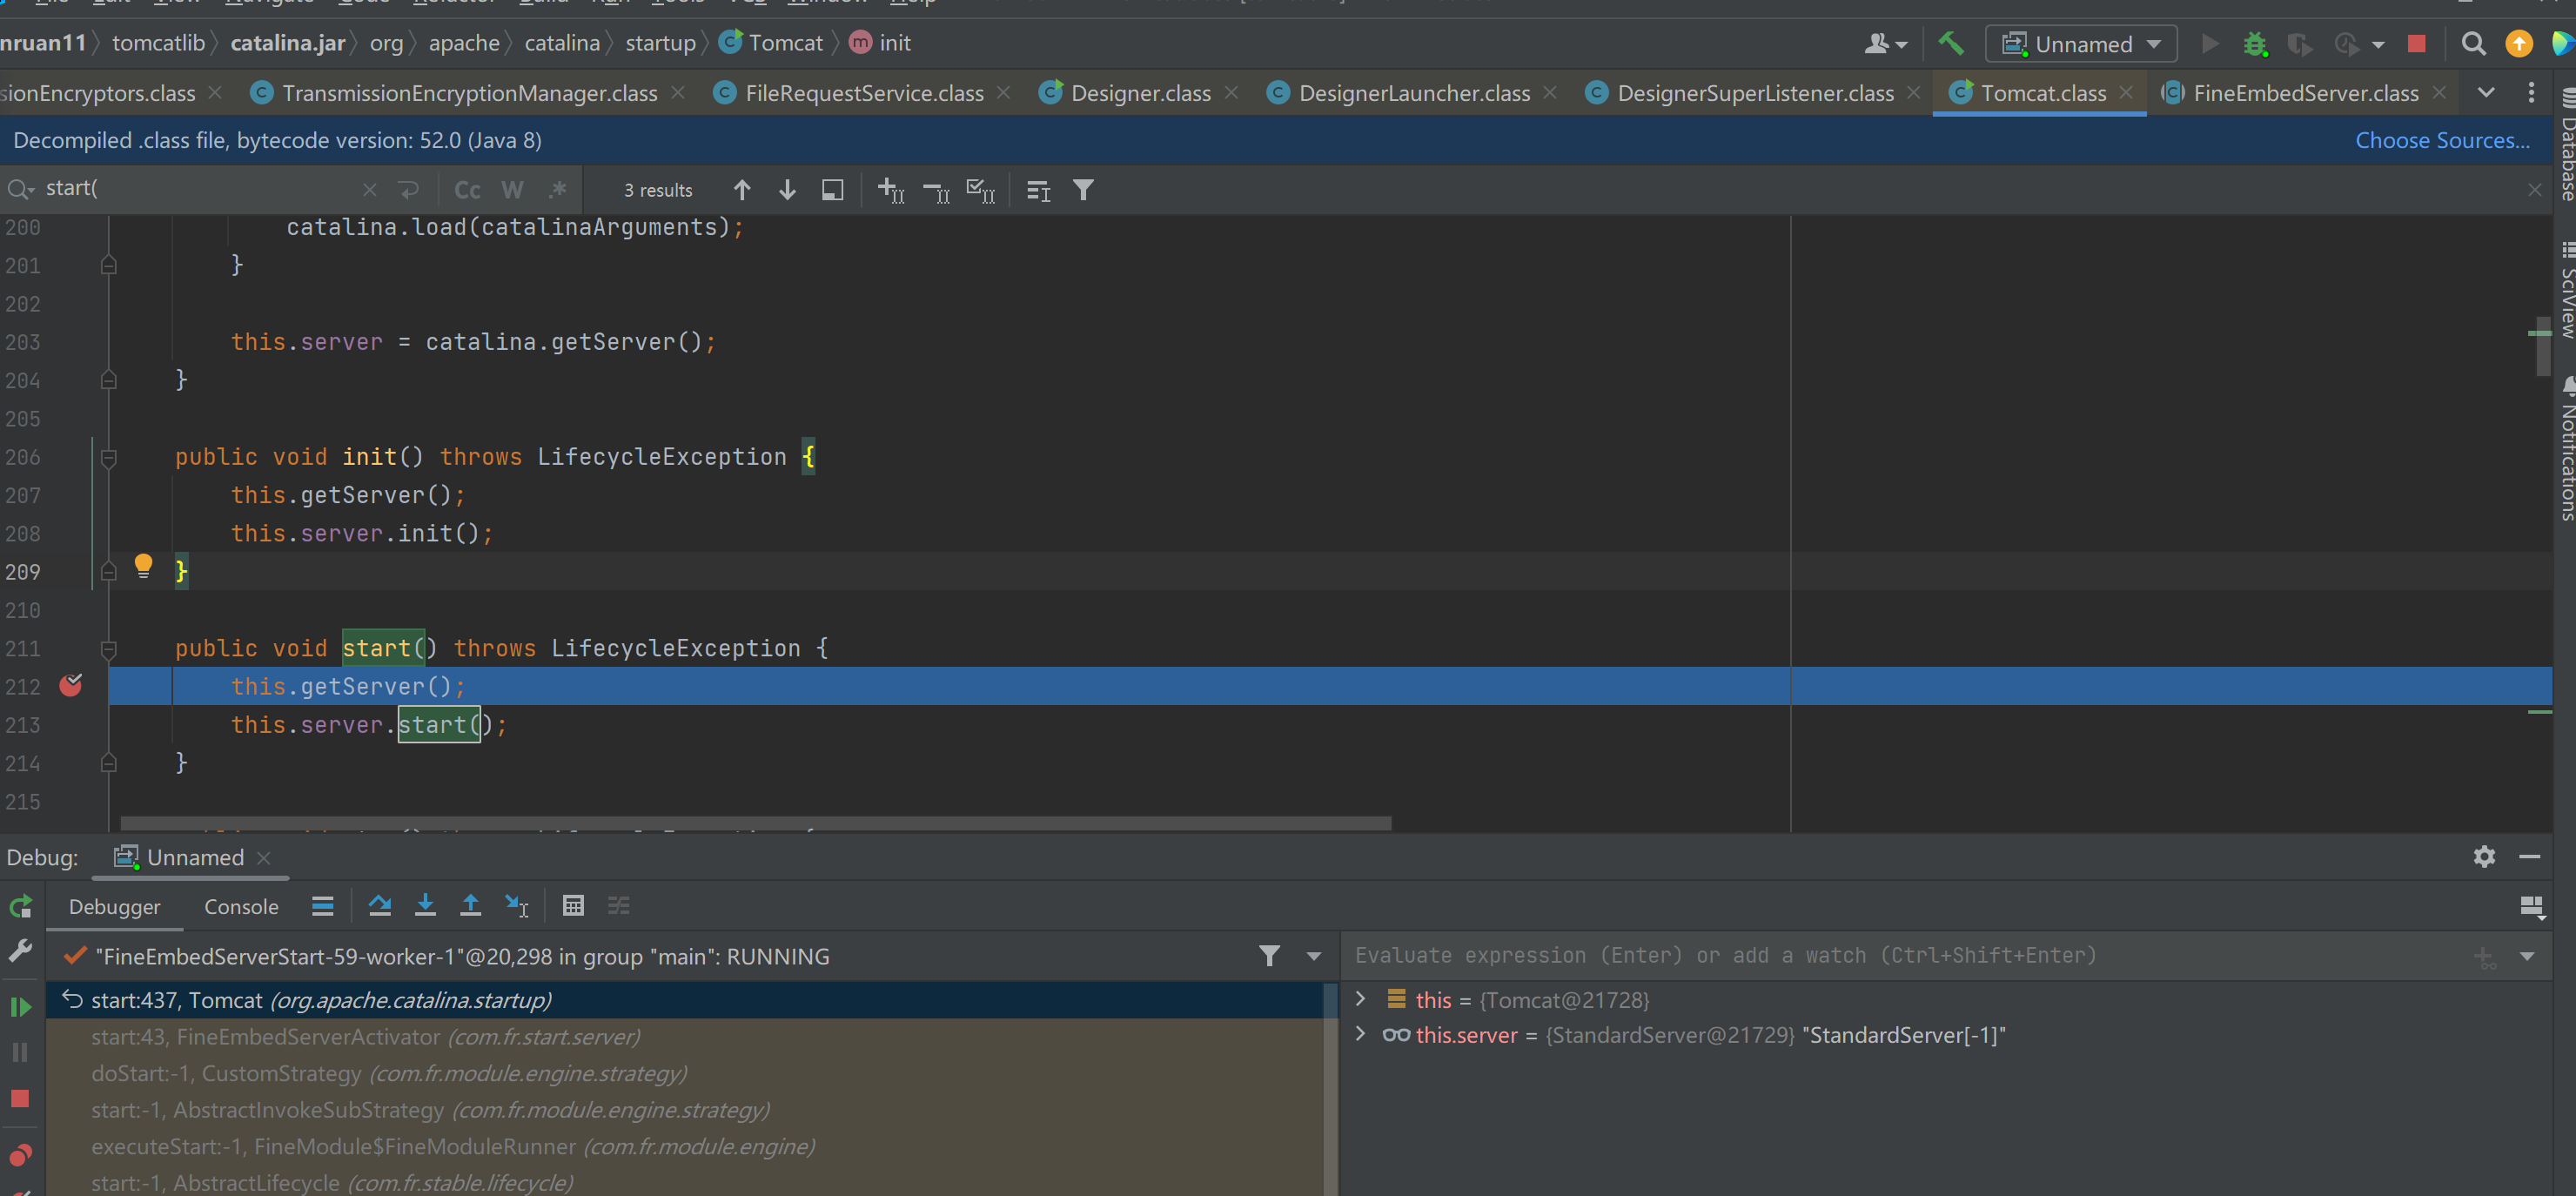
Task: Open Search Everywhere magnifier icon
Action: pos(2473,44)
